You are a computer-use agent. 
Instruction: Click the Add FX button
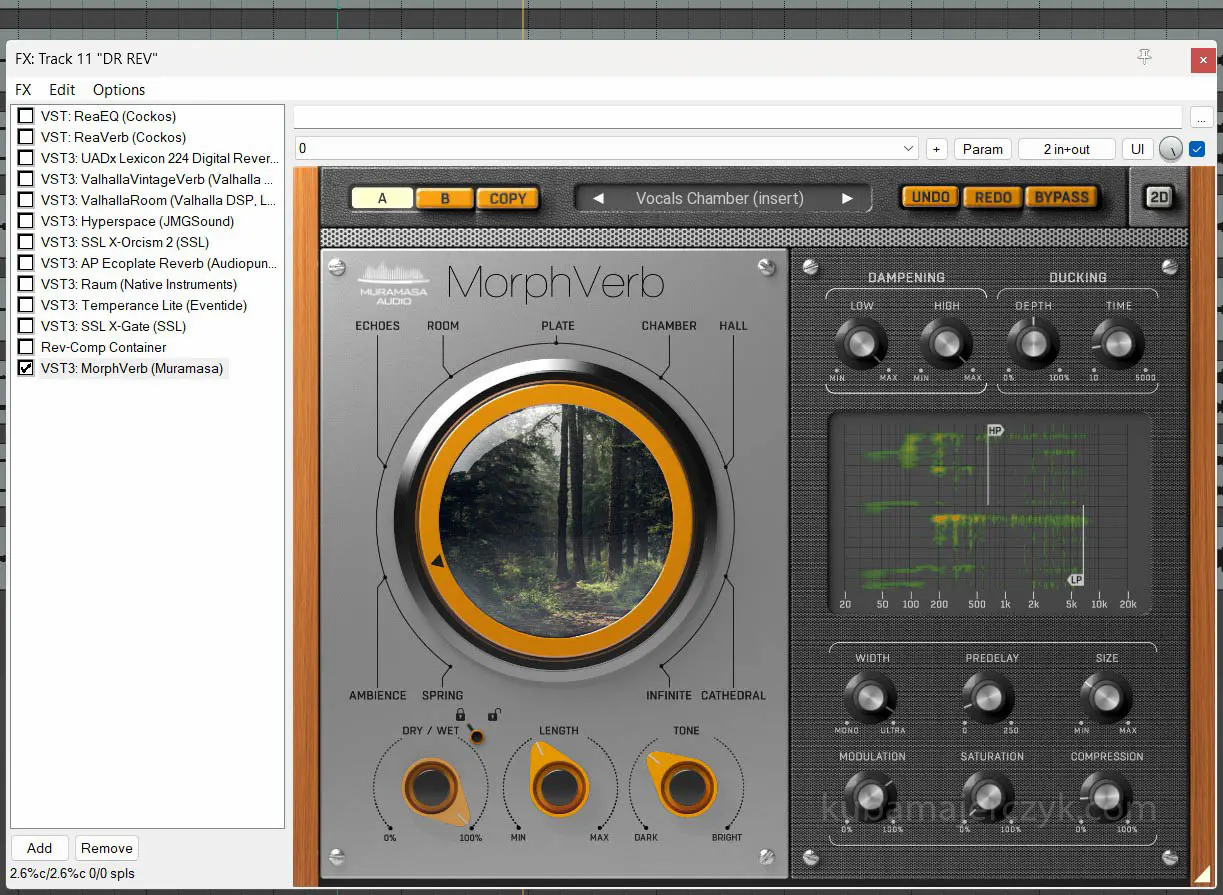[39, 848]
